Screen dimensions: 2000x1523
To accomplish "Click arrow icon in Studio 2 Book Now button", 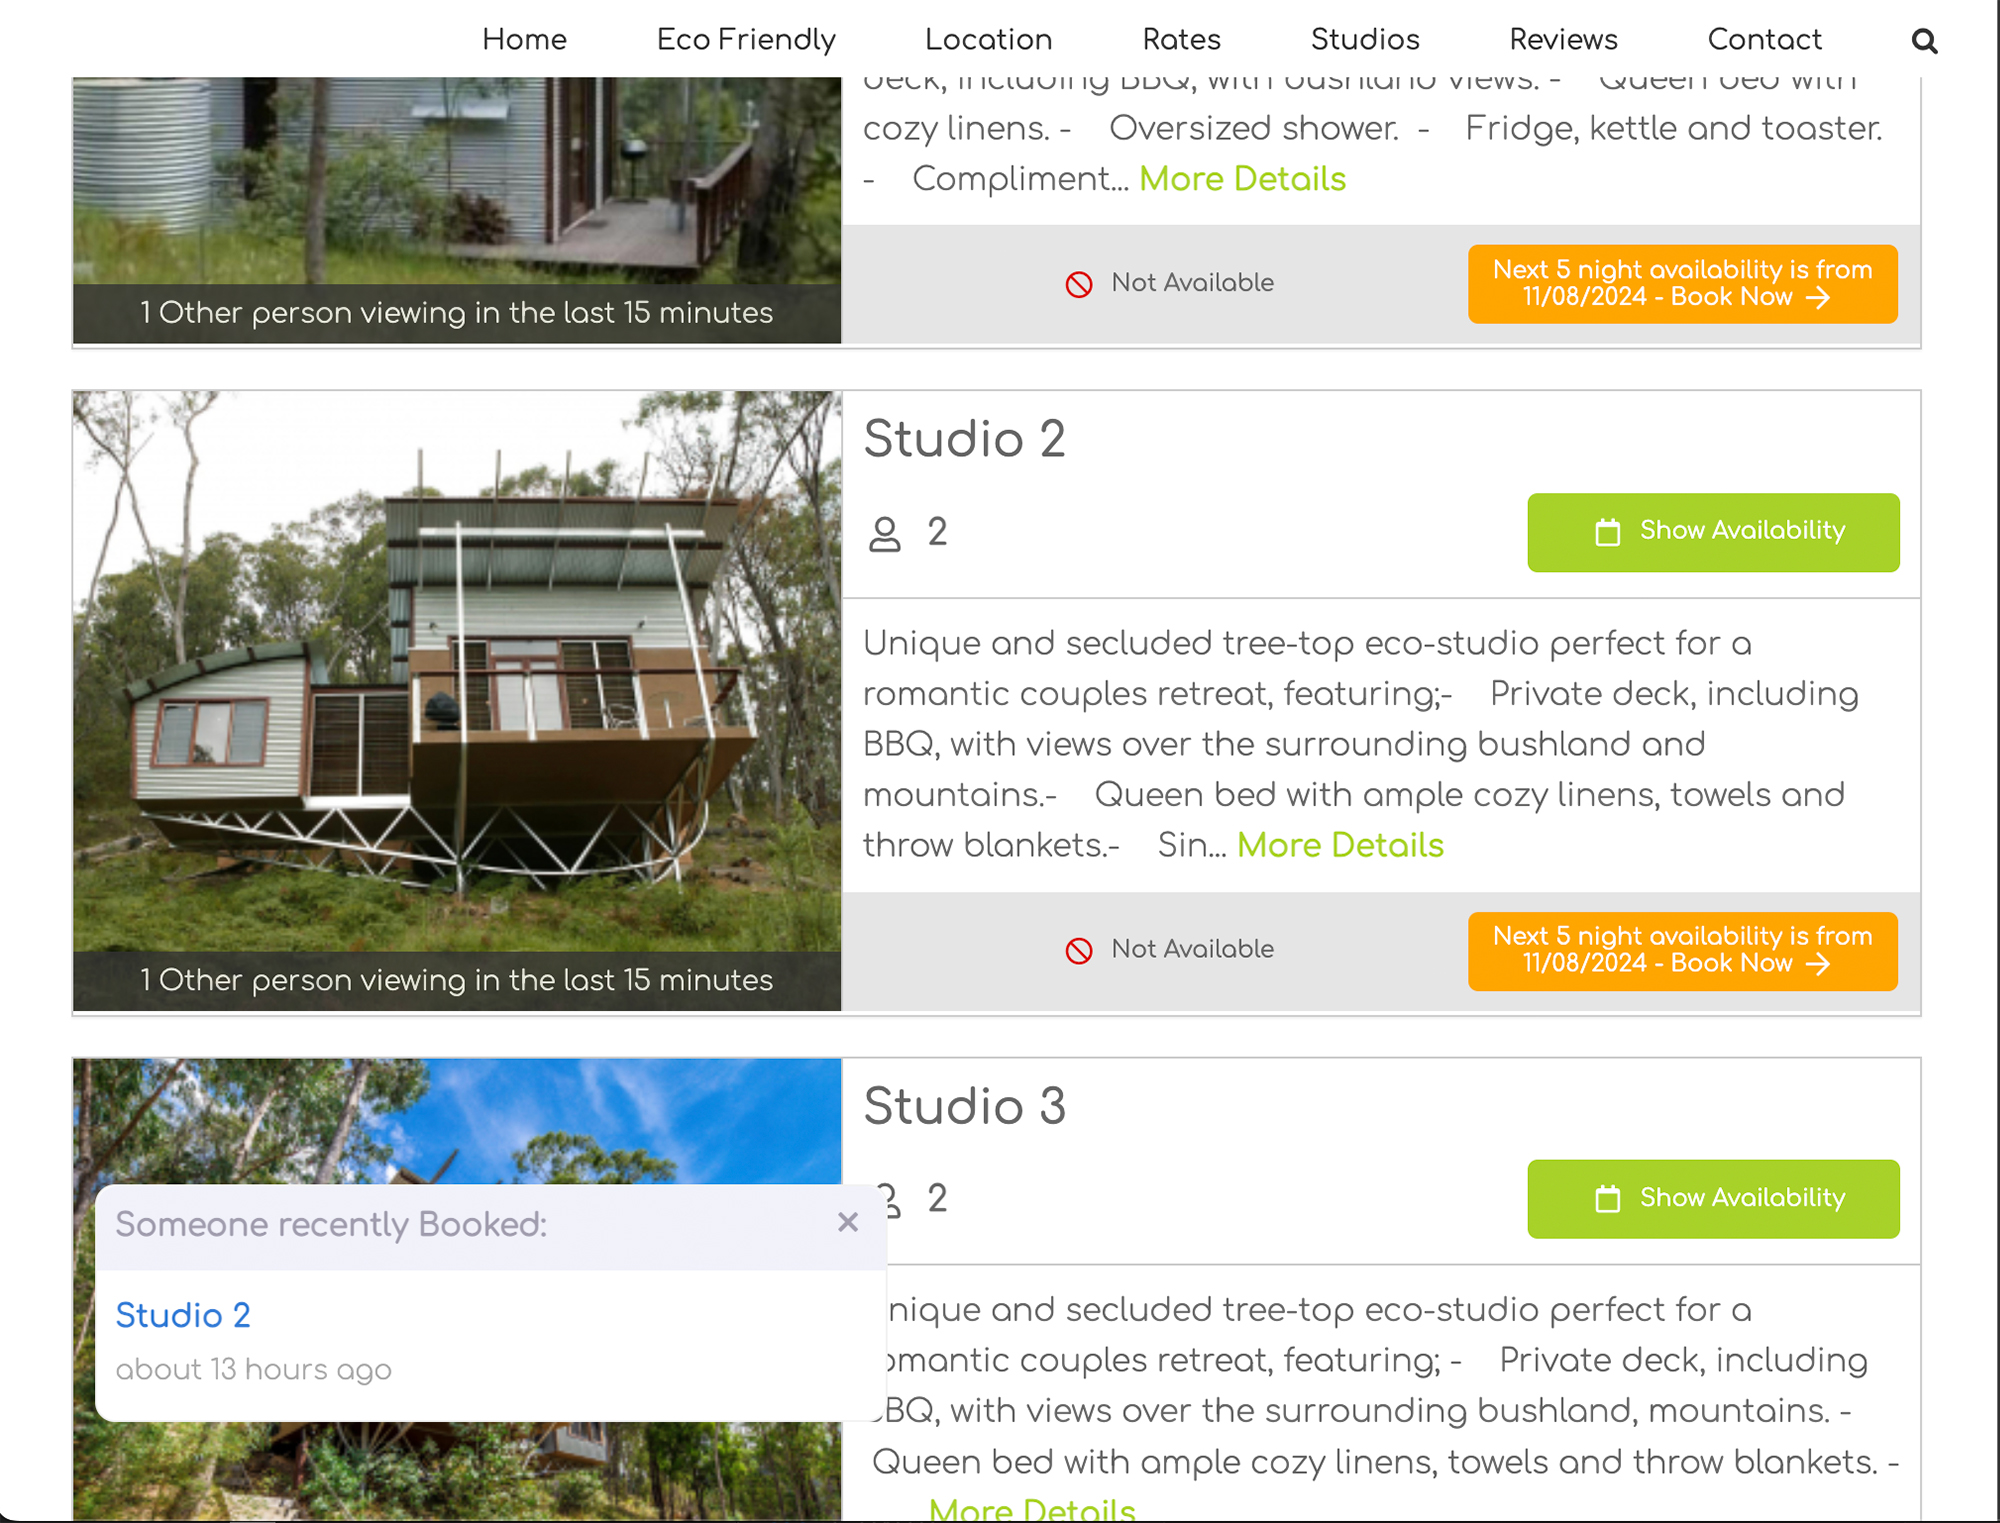I will pyautogui.click(x=1819, y=964).
